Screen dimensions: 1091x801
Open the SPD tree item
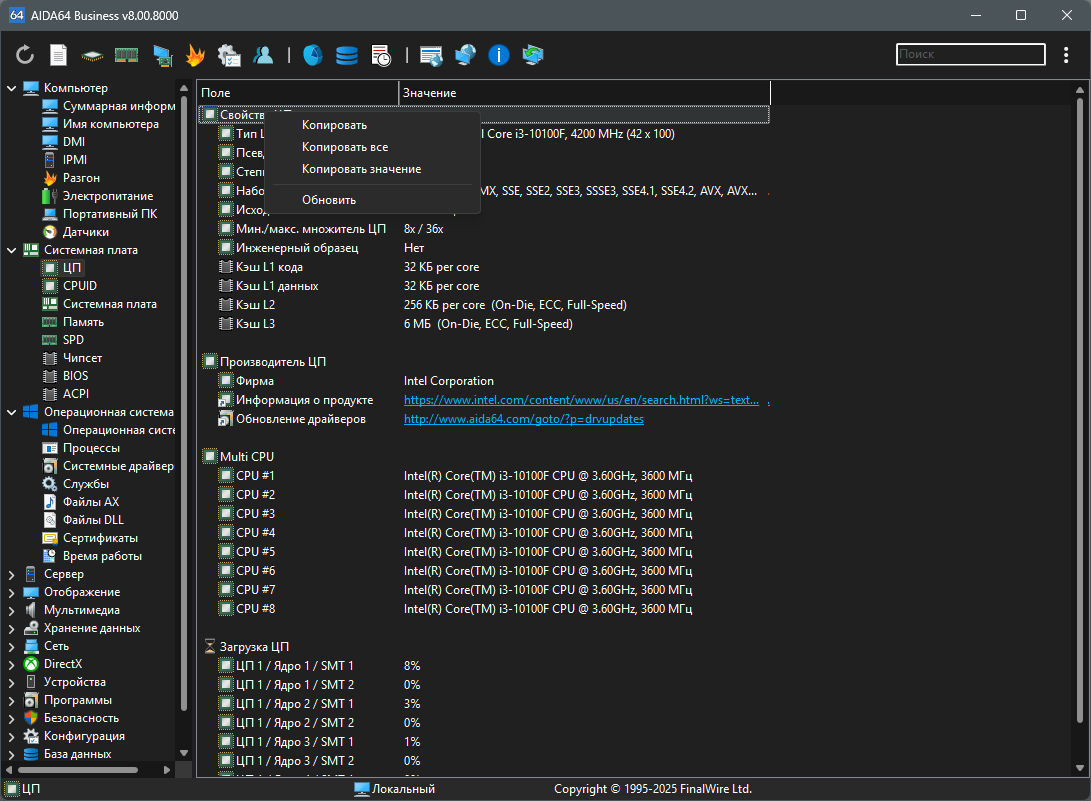coord(73,340)
